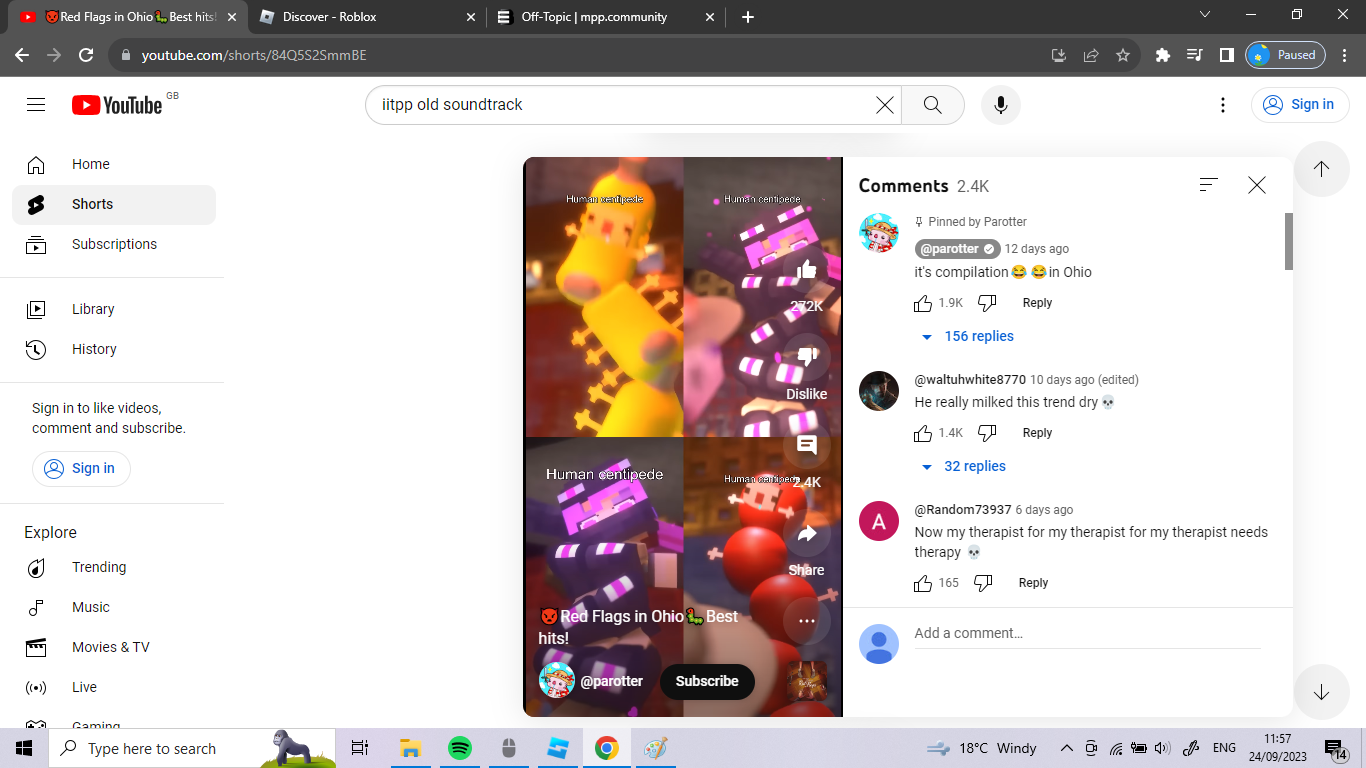The width and height of the screenshot is (1366, 768).
Task: Select Shorts in the sidebar
Action: coord(114,204)
